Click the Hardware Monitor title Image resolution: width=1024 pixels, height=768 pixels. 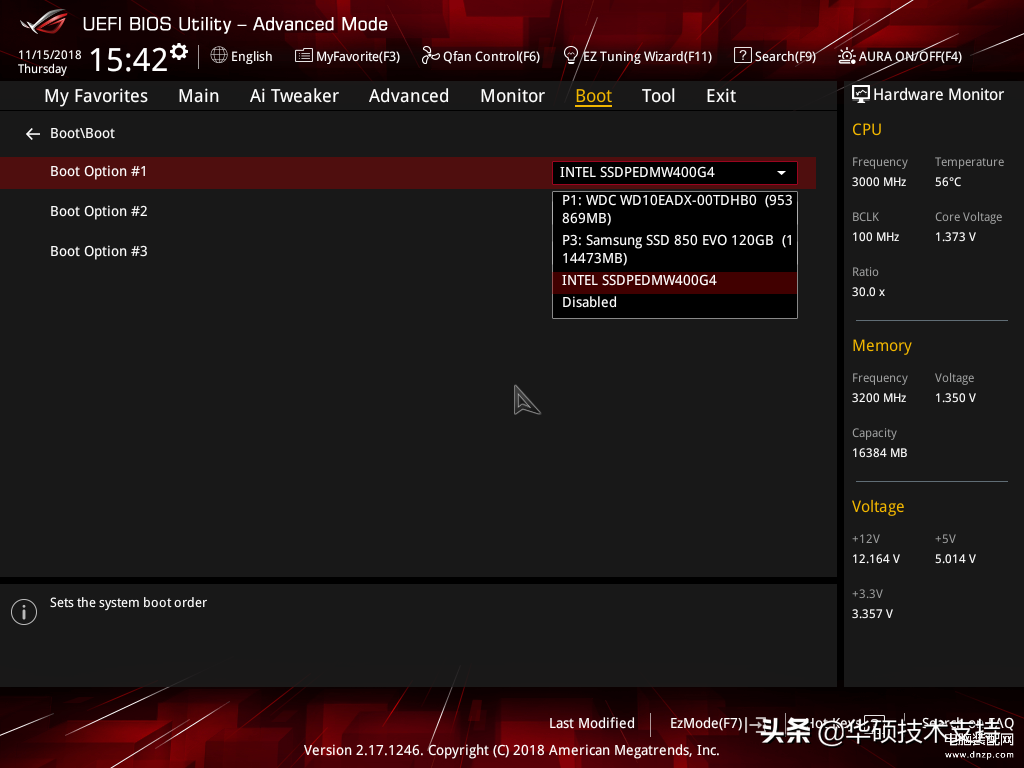(938, 95)
